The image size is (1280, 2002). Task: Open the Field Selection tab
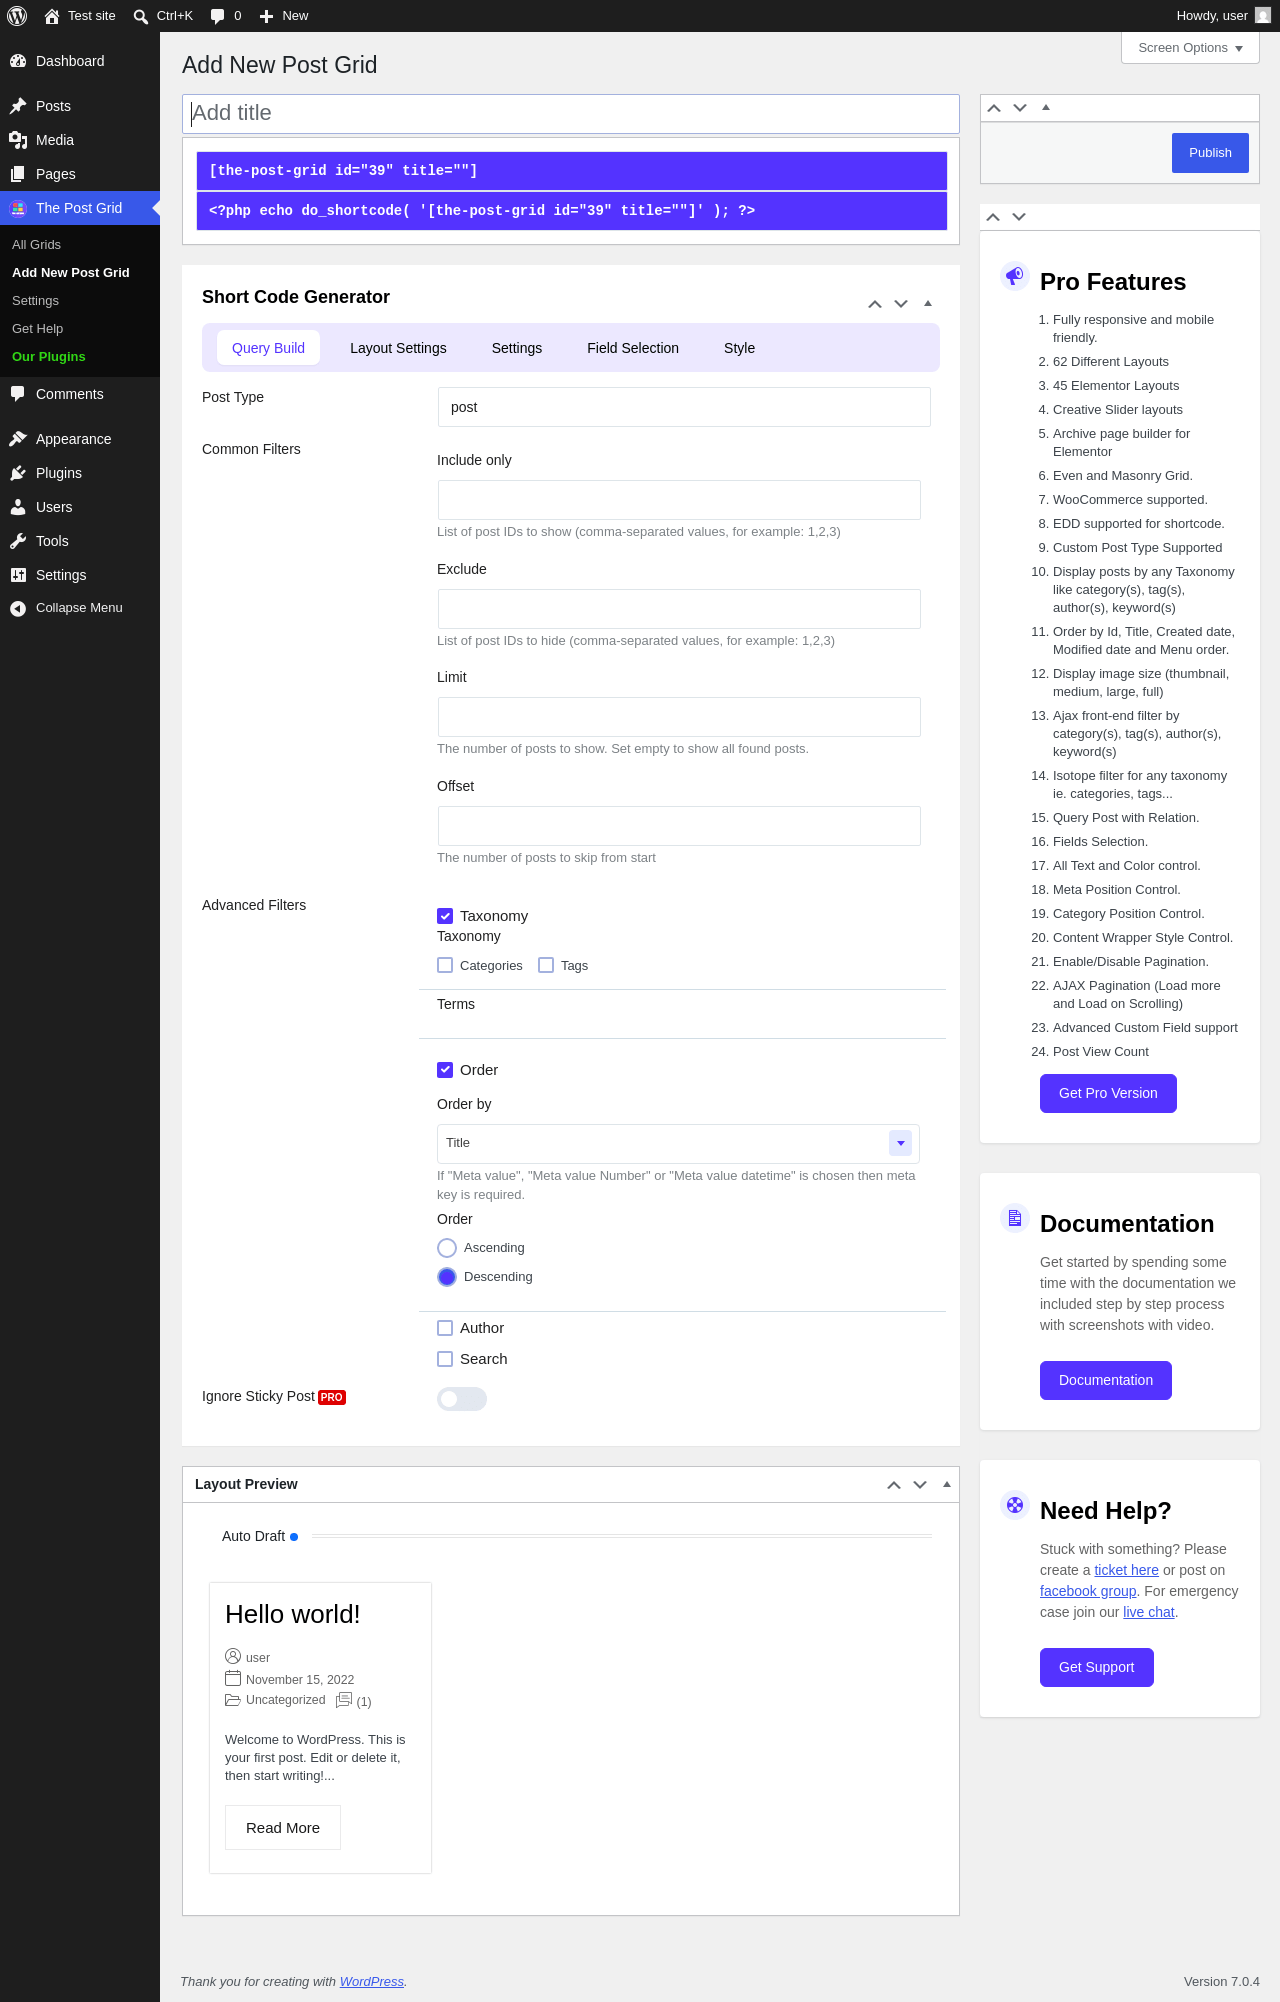(633, 348)
